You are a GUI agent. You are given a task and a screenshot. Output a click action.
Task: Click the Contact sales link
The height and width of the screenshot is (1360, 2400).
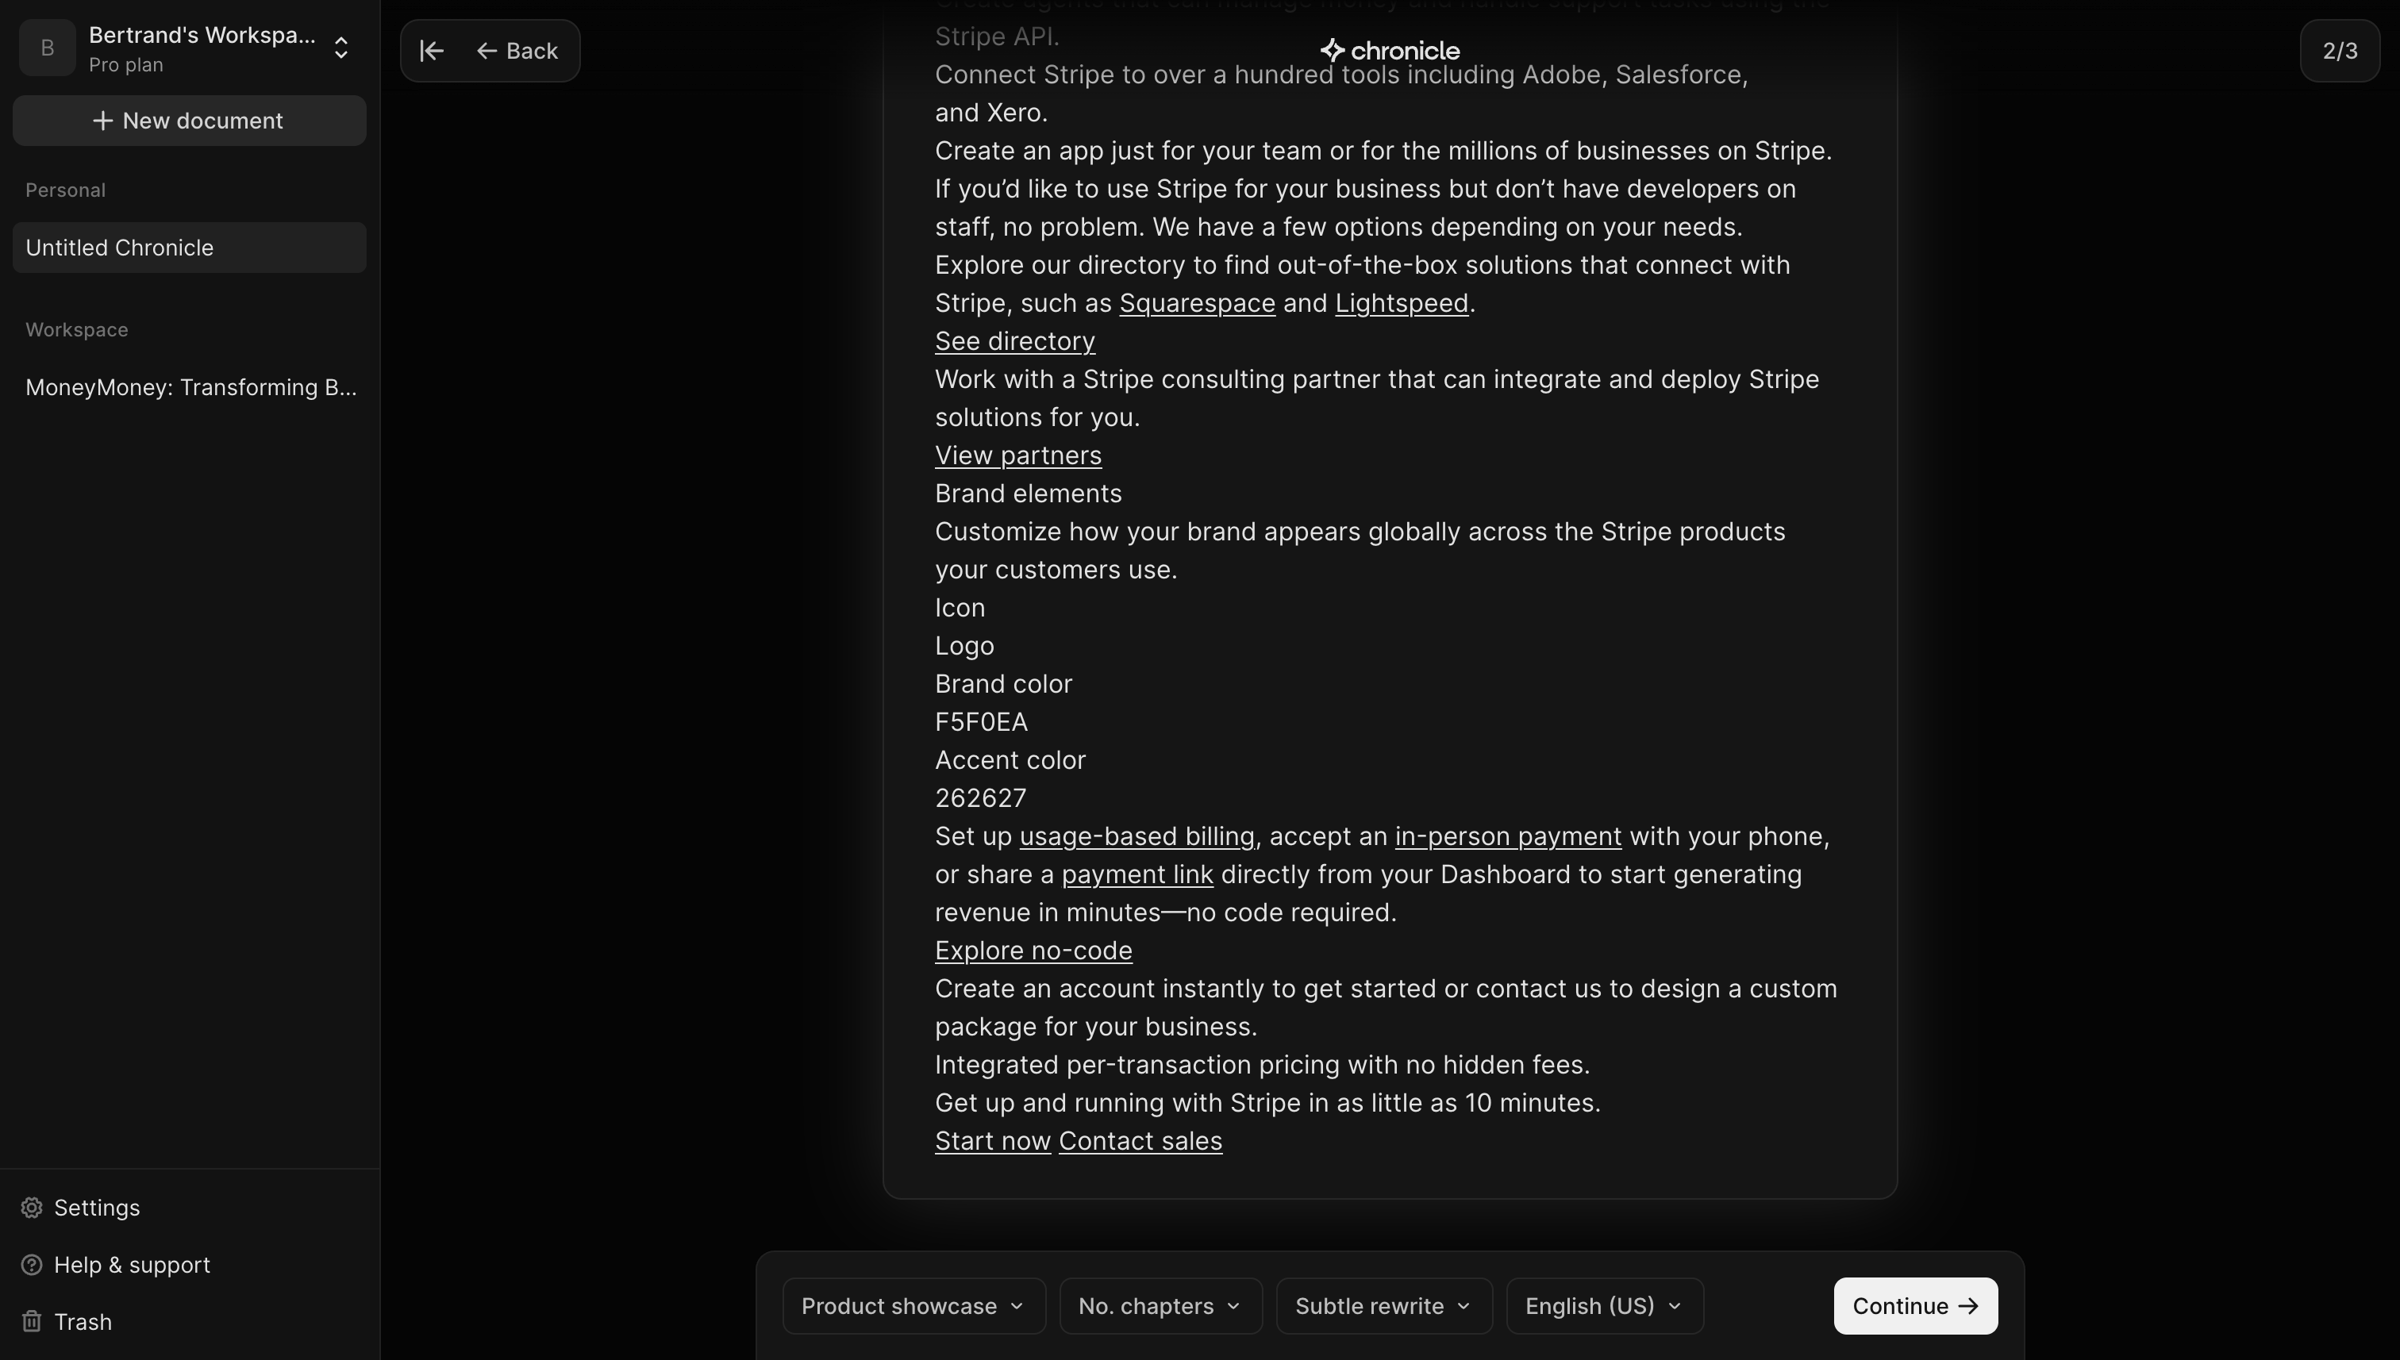click(1140, 1141)
